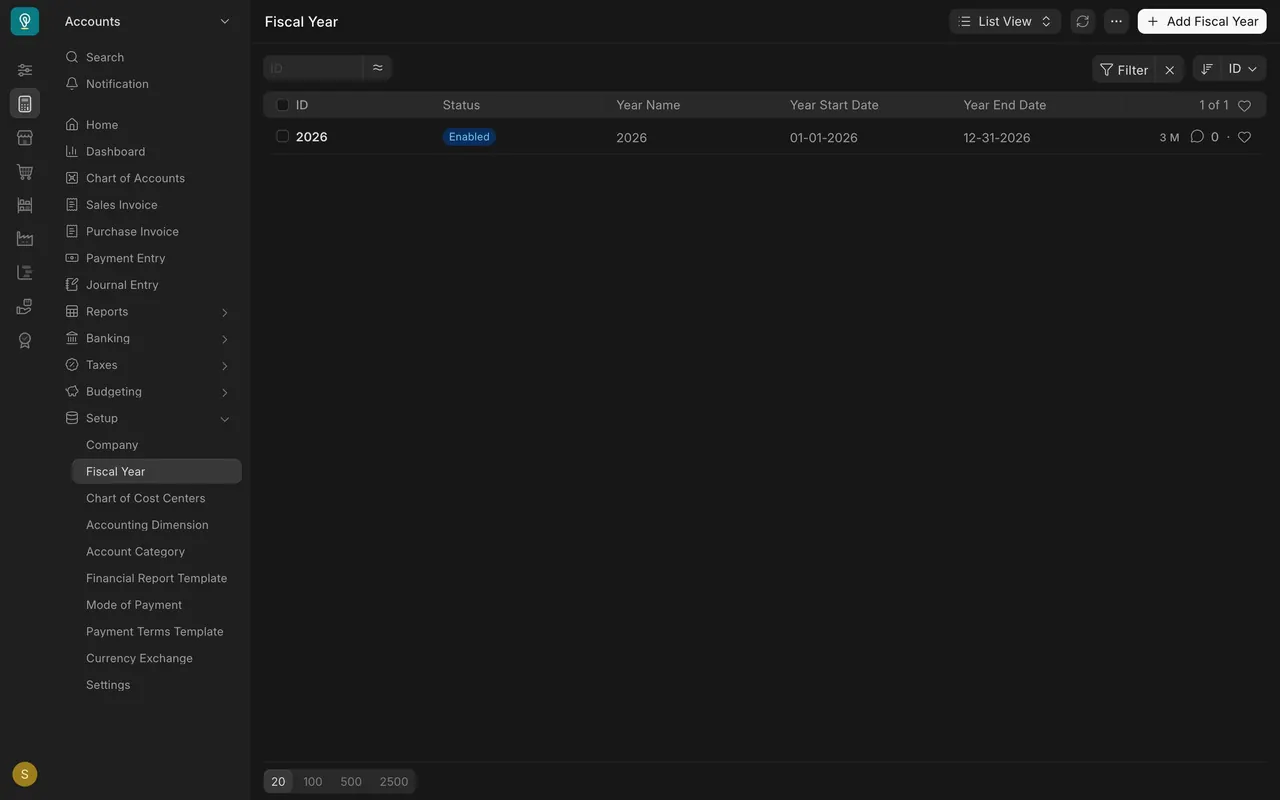Click the ID filter input field
The width and height of the screenshot is (1280, 800).
coord(313,68)
